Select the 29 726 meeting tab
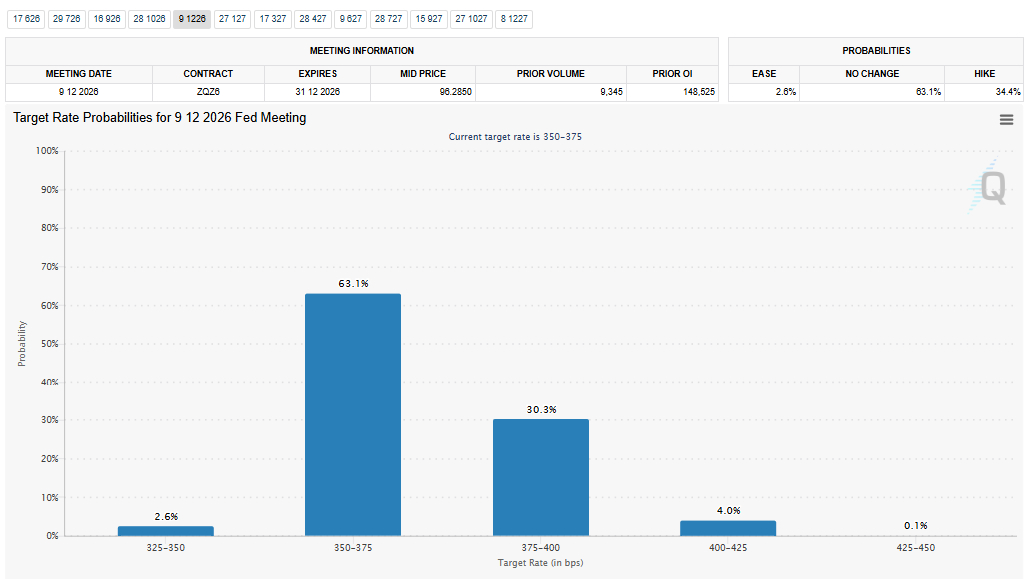 (x=67, y=19)
